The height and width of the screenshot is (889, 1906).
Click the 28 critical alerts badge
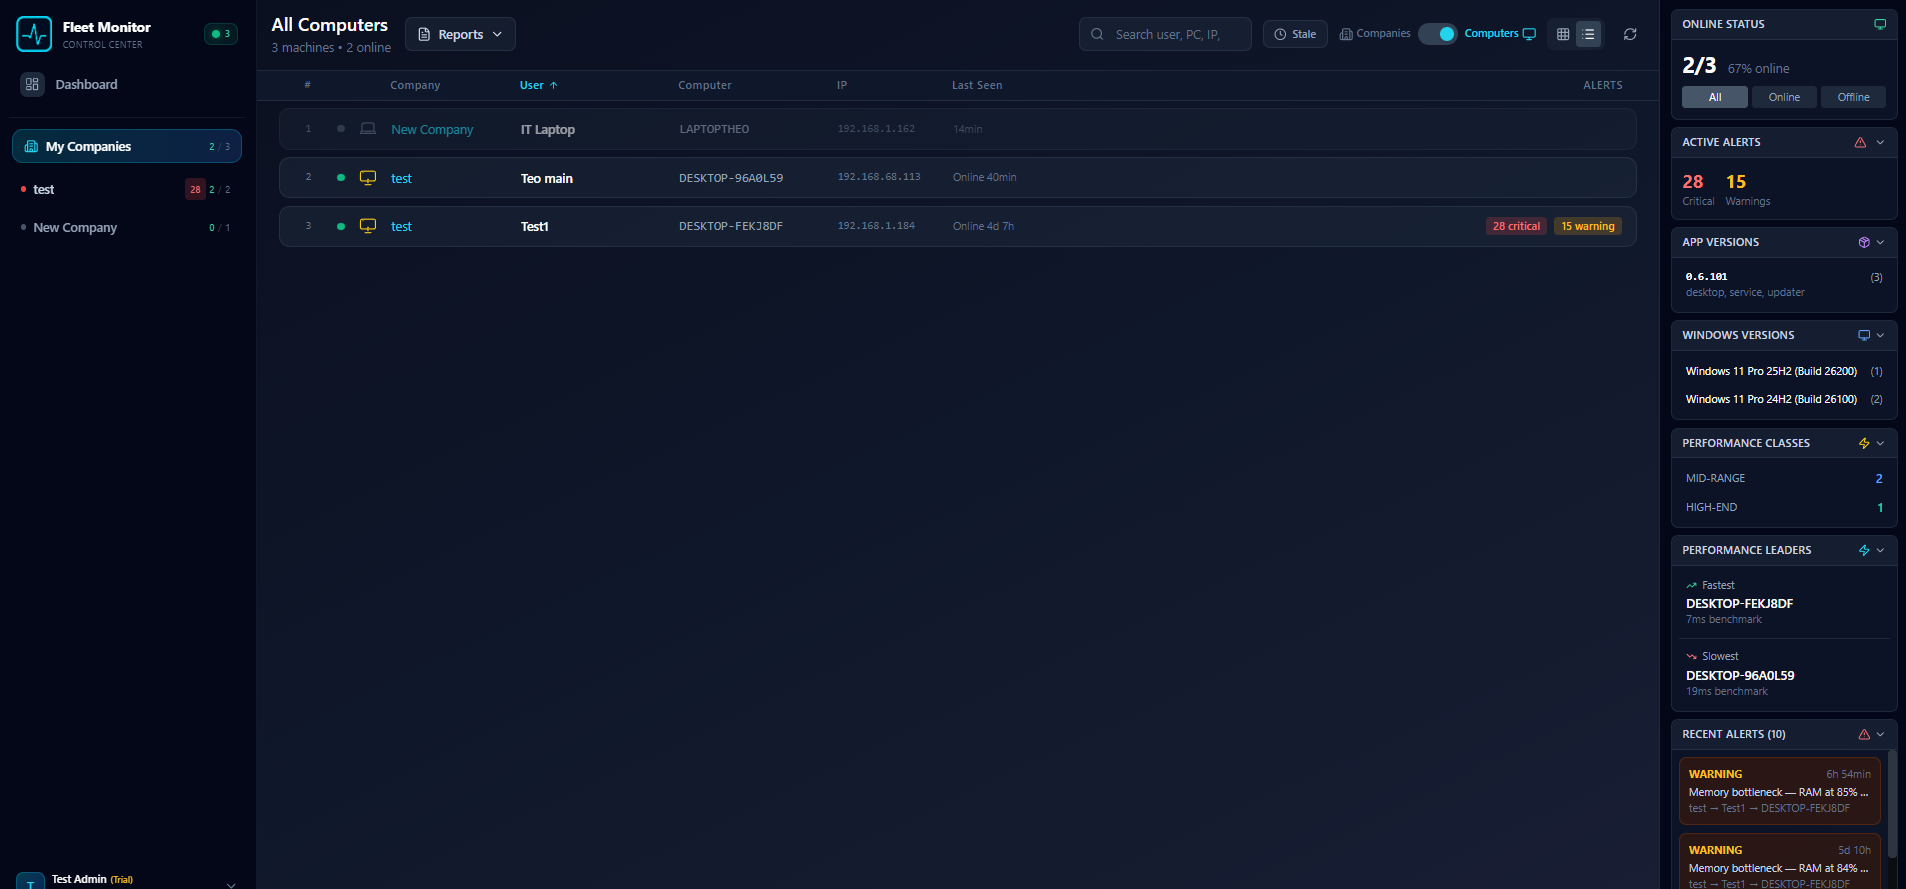pos(1516,226)
